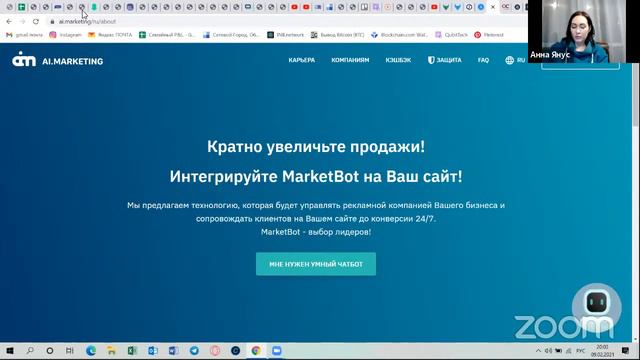Click the РУС input language indicator
This screenshot has width=640, height=360.
(x=580, y=351)
